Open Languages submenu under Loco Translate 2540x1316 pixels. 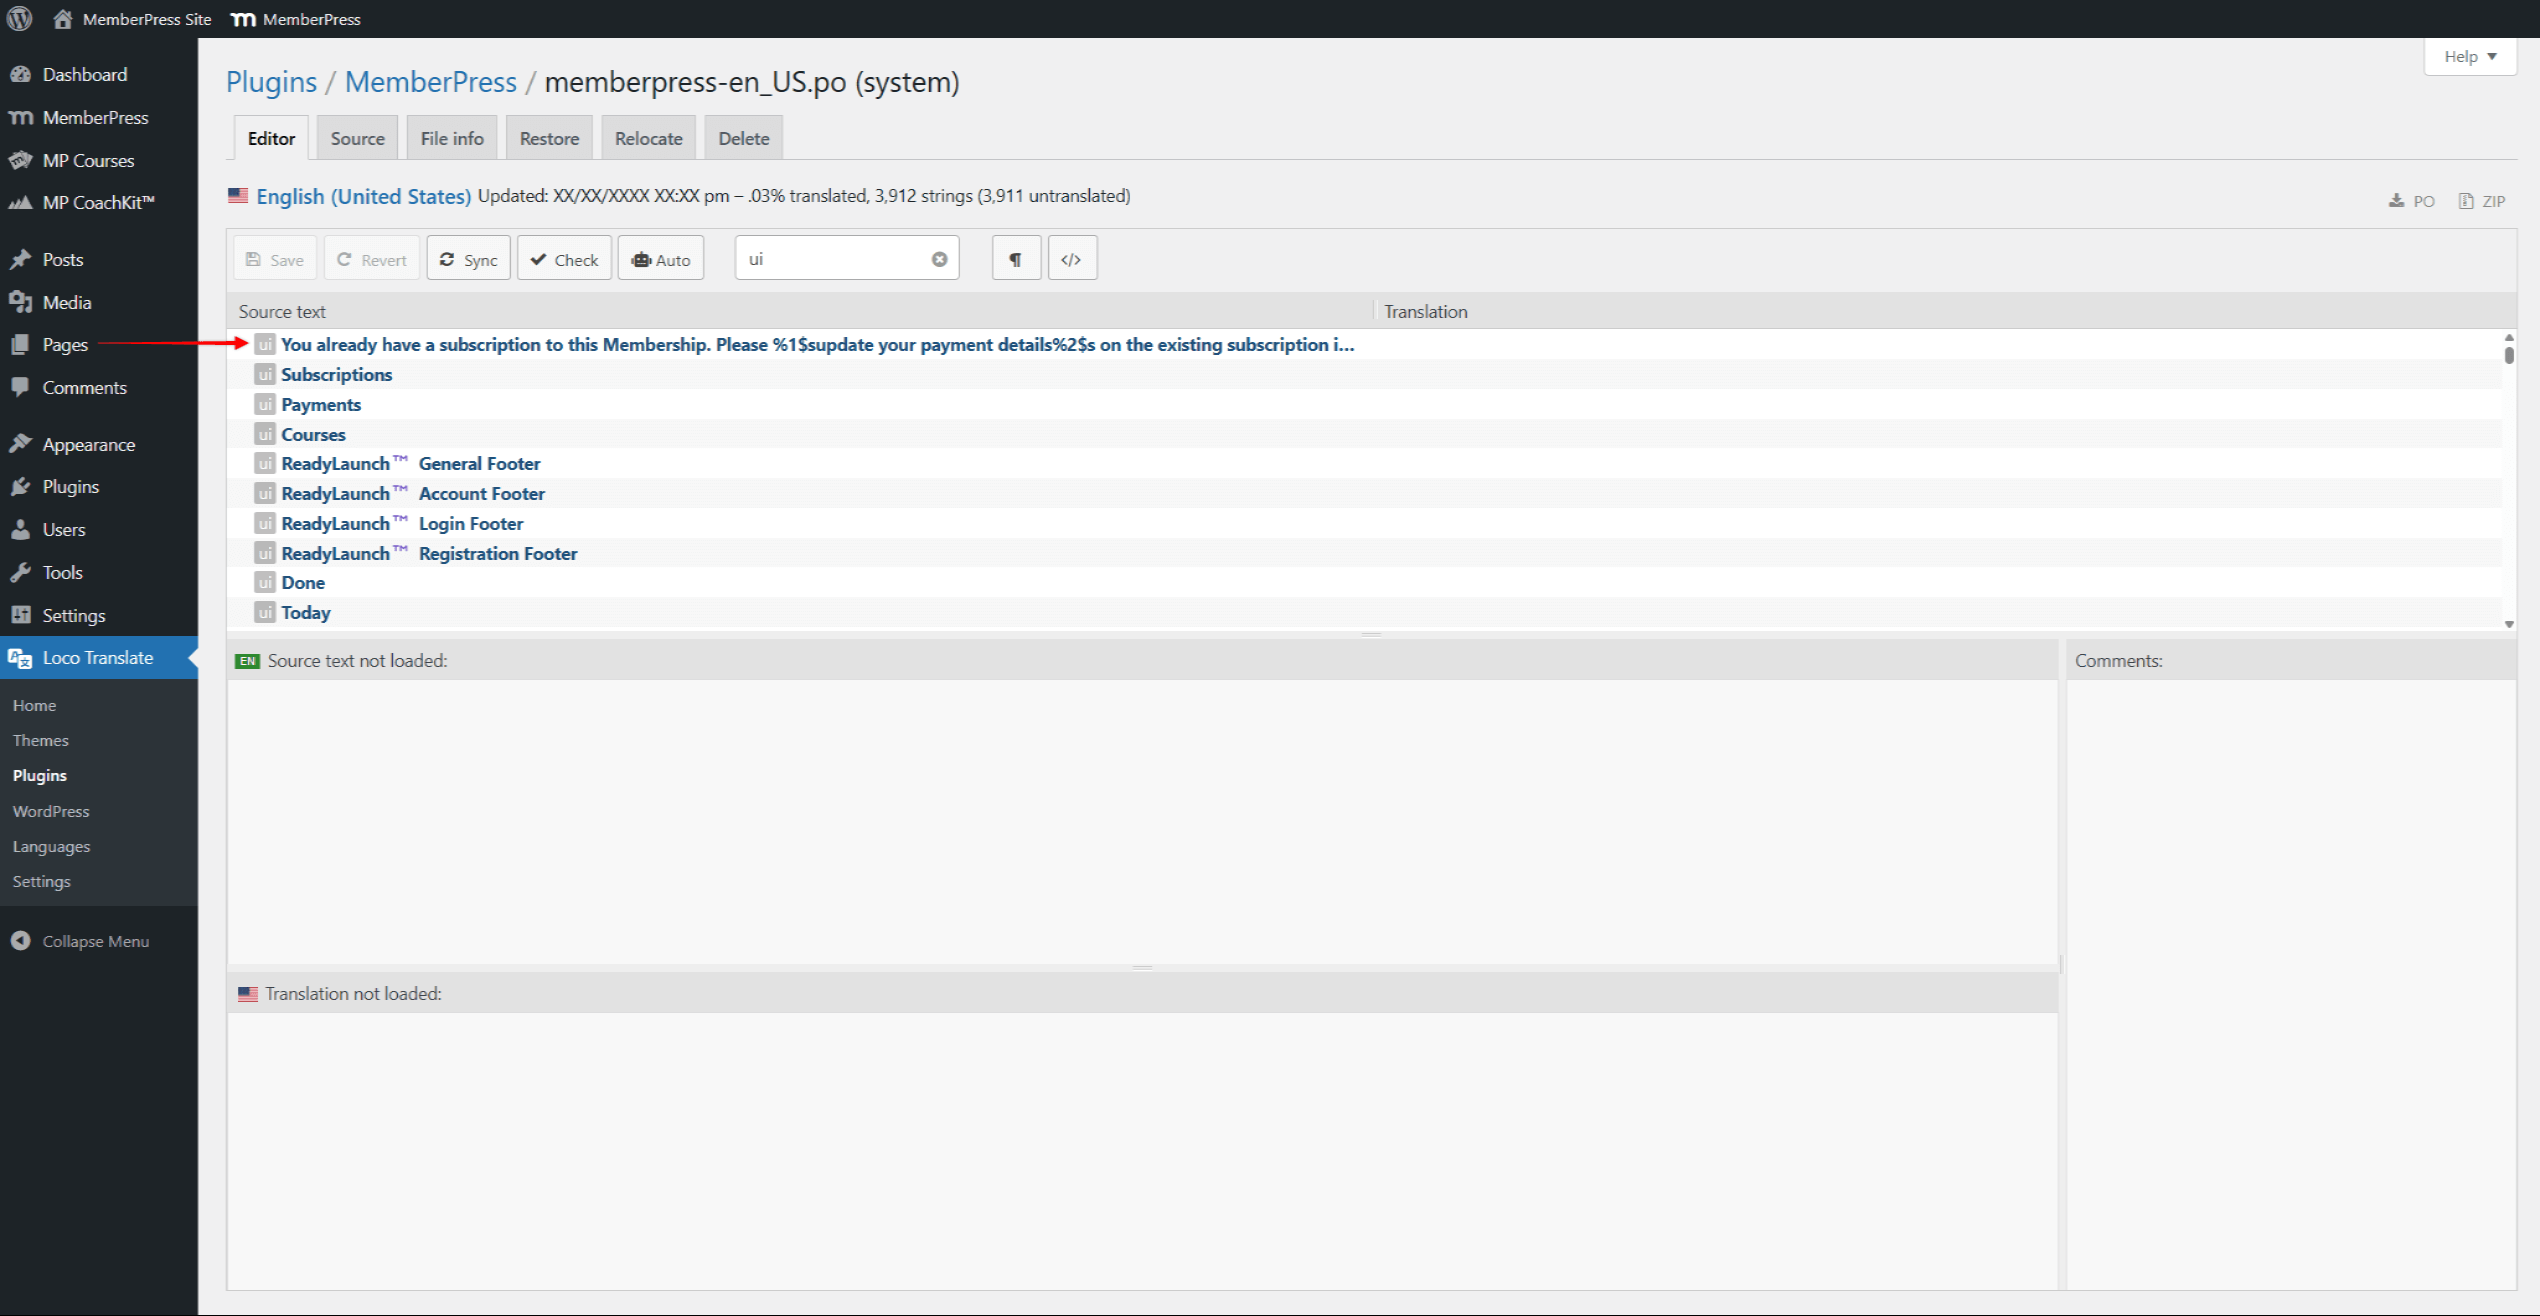click(x=51, y=846)
